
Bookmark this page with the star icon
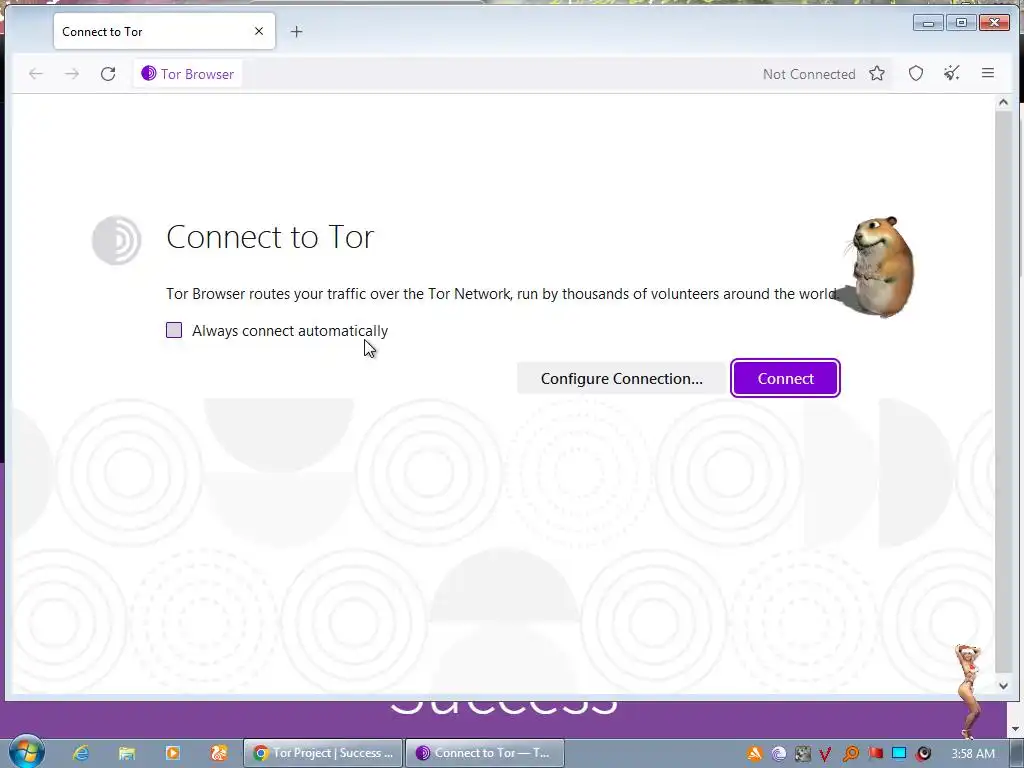(877, 73)
